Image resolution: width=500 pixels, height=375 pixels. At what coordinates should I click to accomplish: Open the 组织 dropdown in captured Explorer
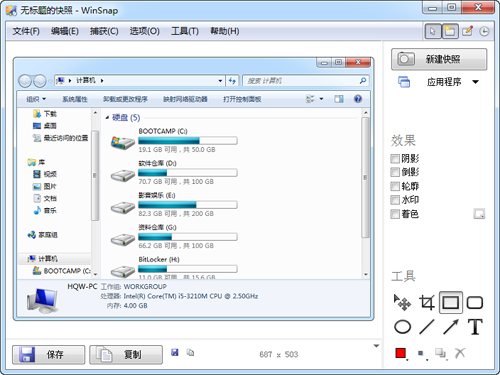36,99
